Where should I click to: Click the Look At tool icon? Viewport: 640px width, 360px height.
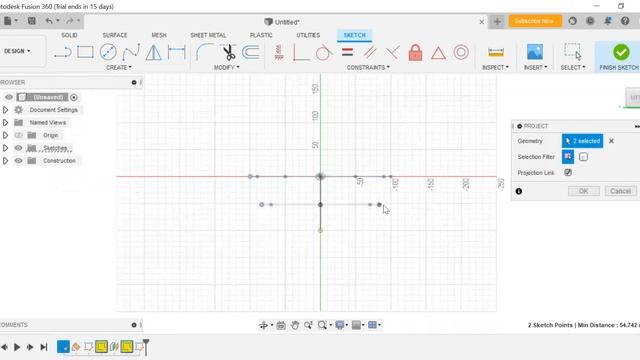(x=281, y=325)
